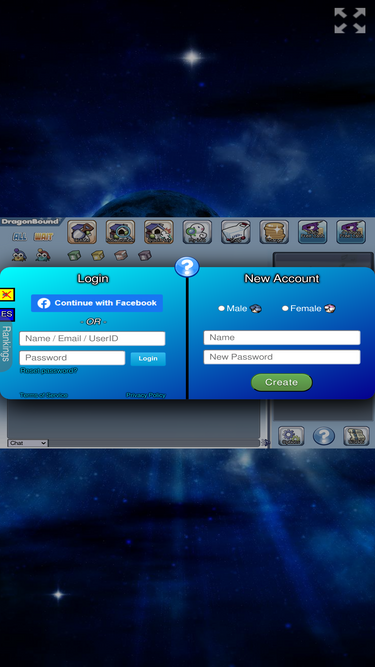The height and width of the screenshot is (667, 375).
Task: Open the Privacy Policy link
Action: pos(146,395)
